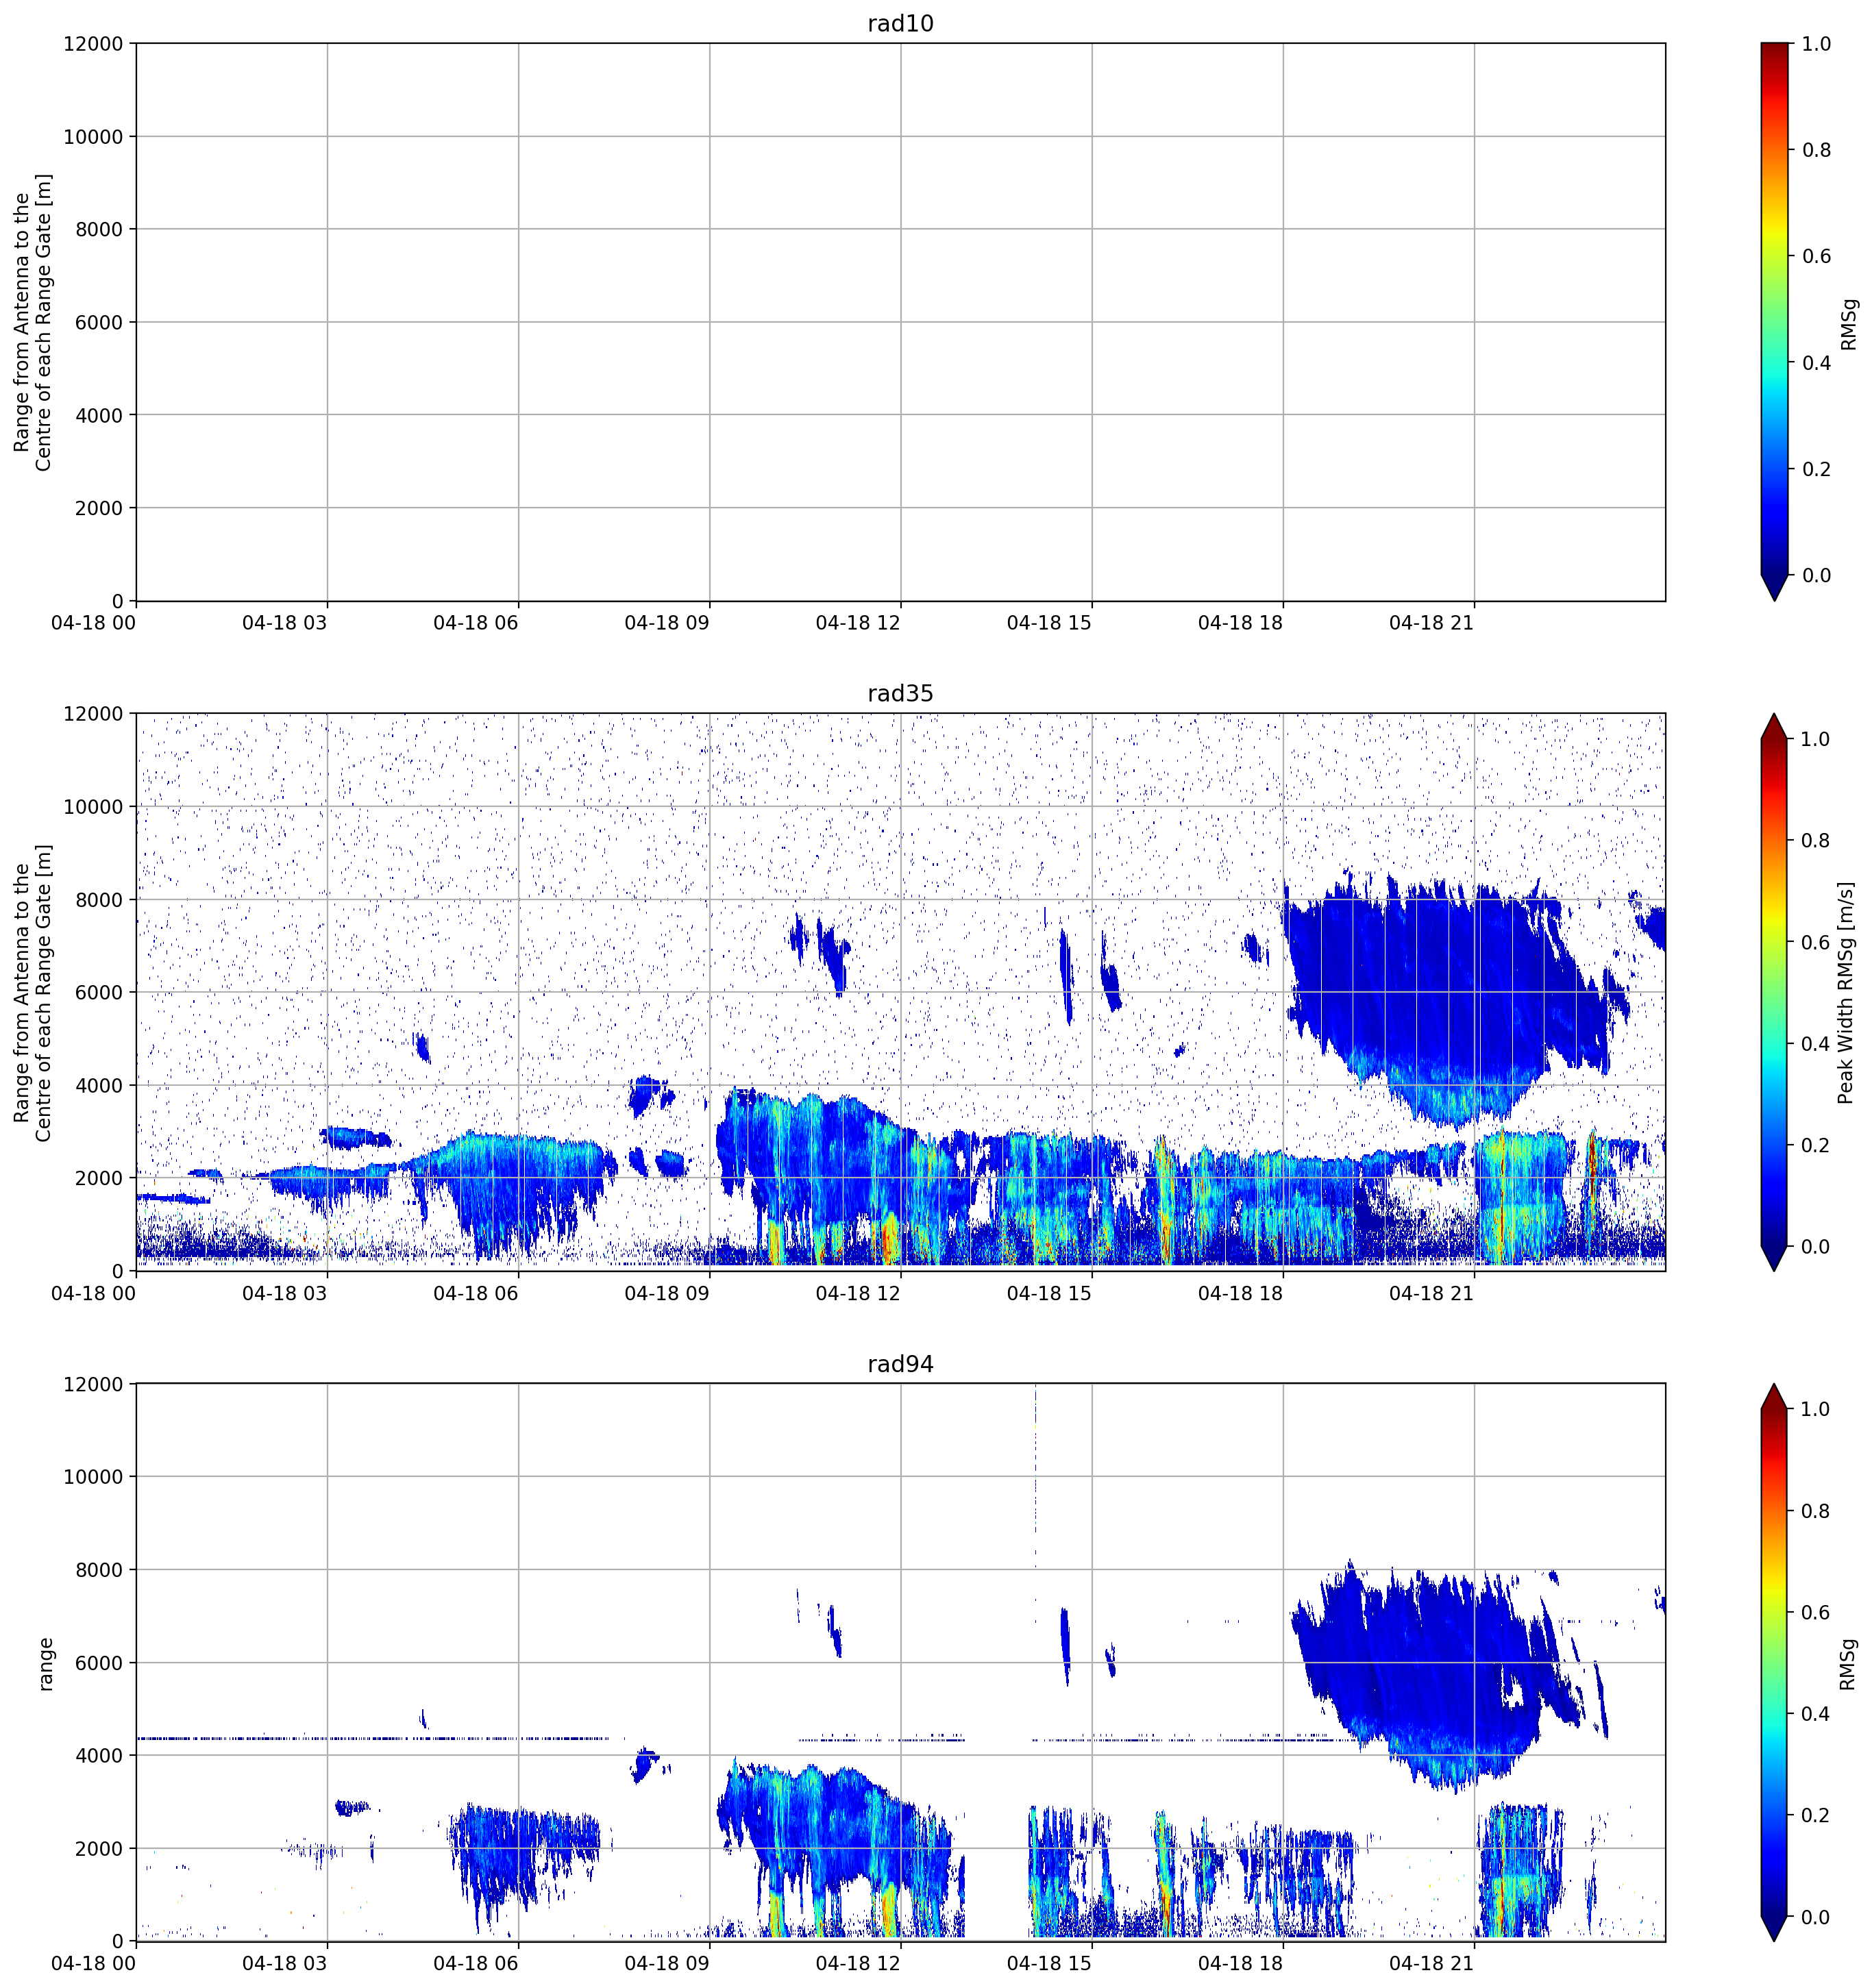Viewport: 1872px width, 1988px height.
Task: Click the 10000 y-tick of rad35
Action: click(x=93, y=807)
